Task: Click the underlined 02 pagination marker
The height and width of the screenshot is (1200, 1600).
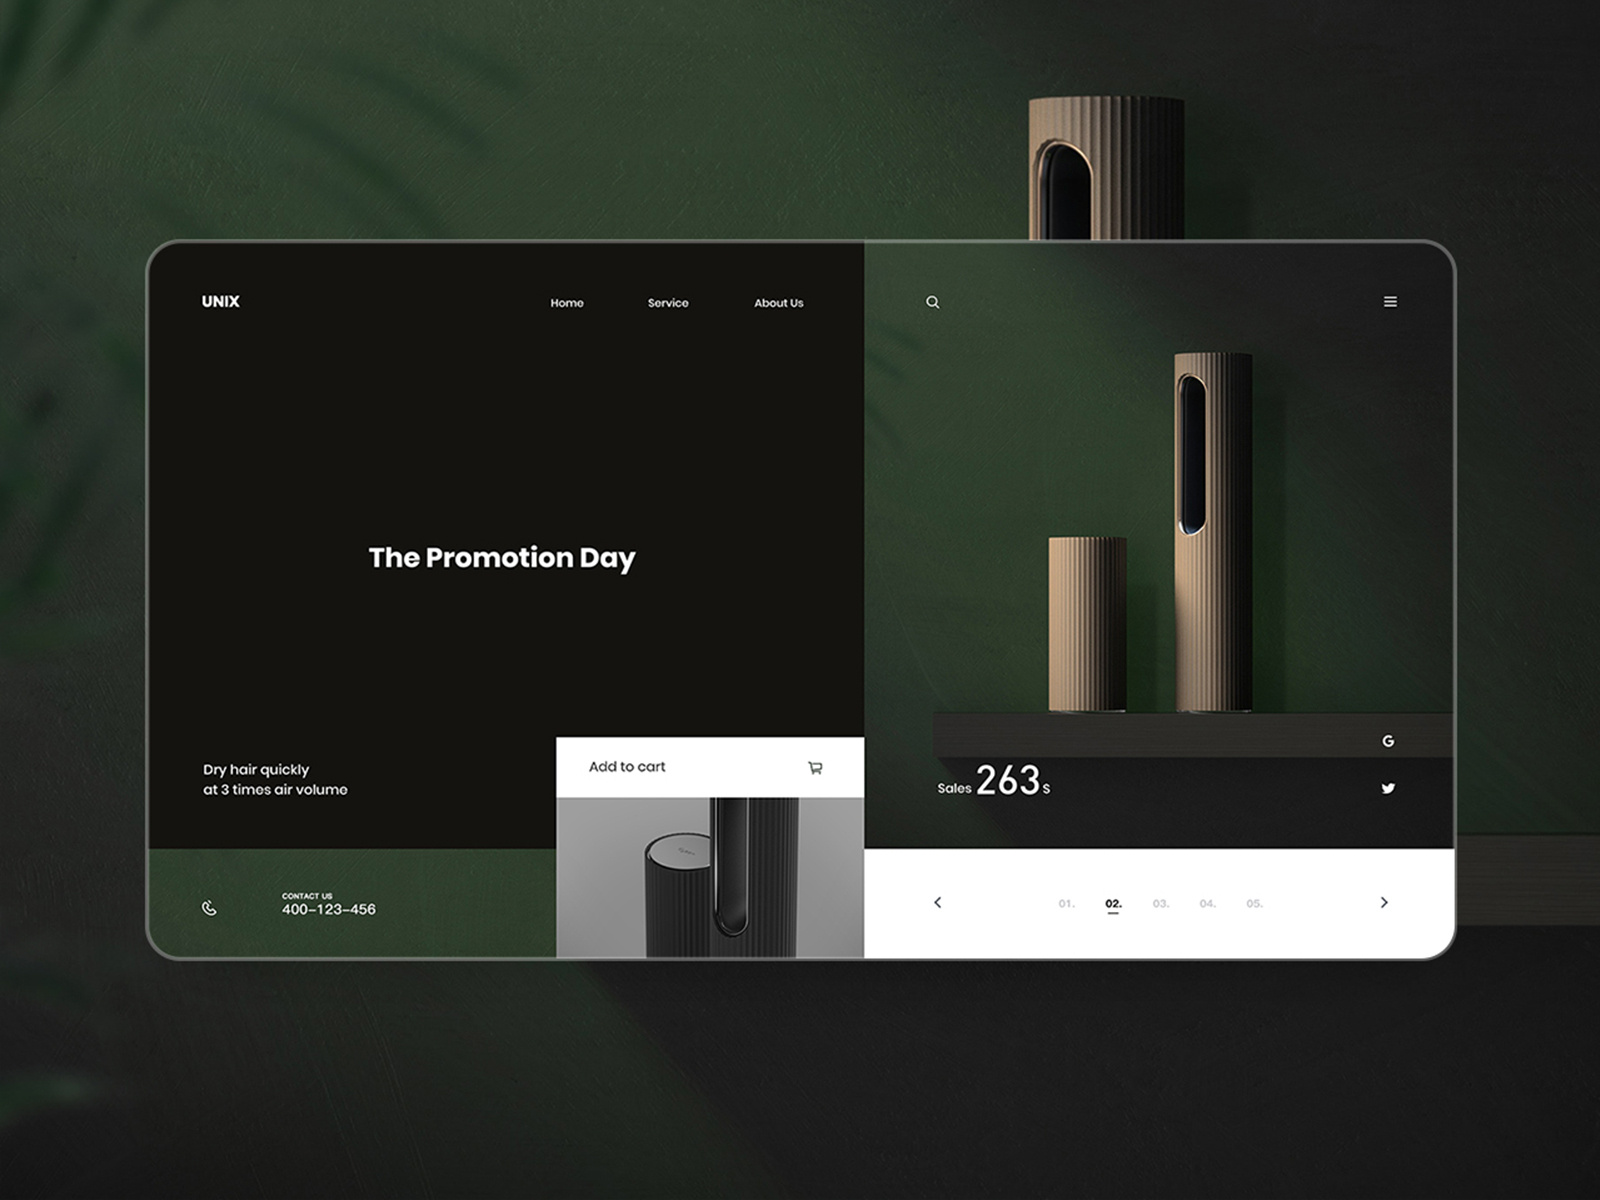Action: 1114,902
